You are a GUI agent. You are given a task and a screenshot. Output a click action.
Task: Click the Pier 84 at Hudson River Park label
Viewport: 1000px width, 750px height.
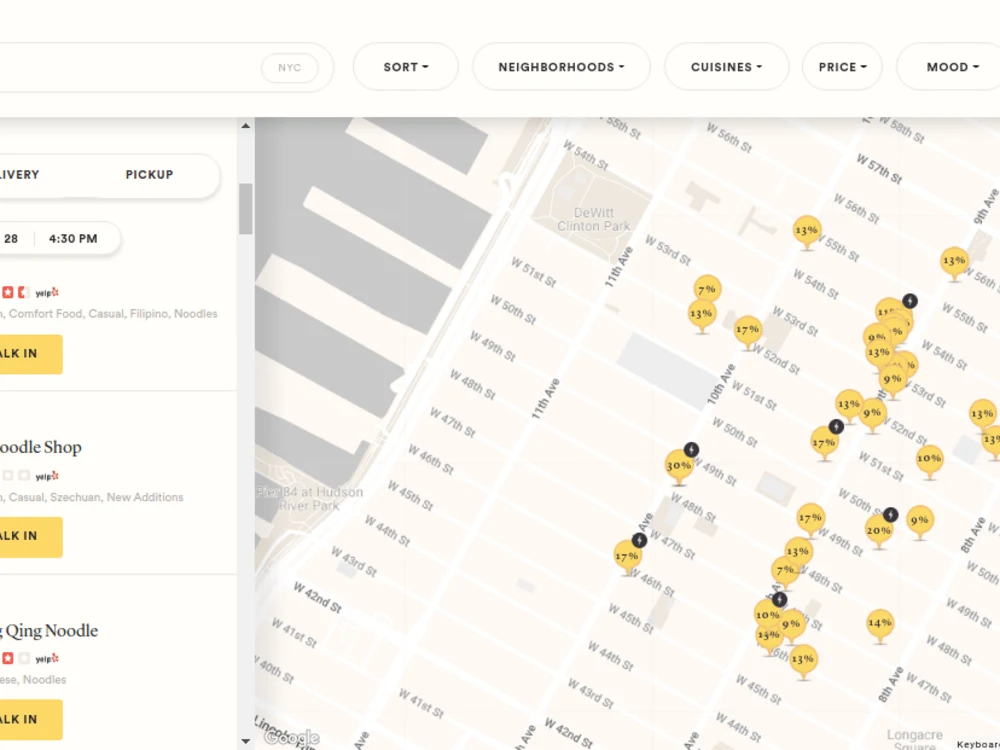(310, 499)
